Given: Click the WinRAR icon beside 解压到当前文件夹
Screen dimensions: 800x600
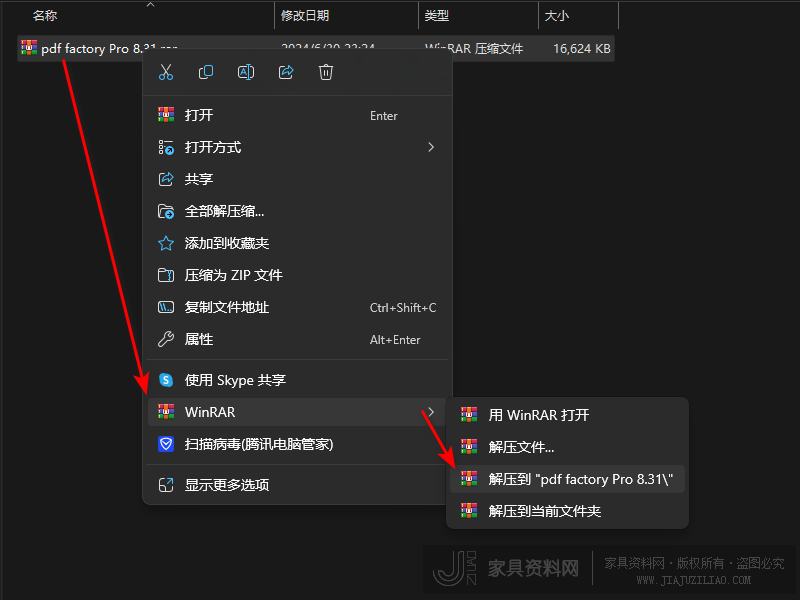Looking at the screenshot, I should [469, 511].
